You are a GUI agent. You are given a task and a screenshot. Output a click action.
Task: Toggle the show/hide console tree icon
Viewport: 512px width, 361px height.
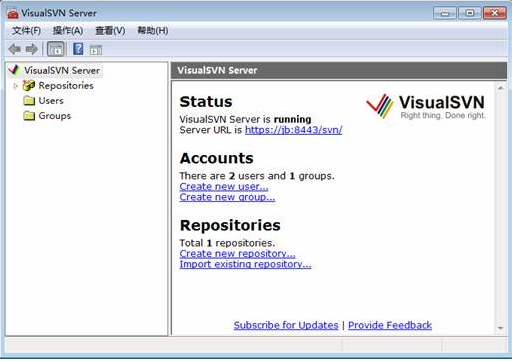(x=56, y=49)
